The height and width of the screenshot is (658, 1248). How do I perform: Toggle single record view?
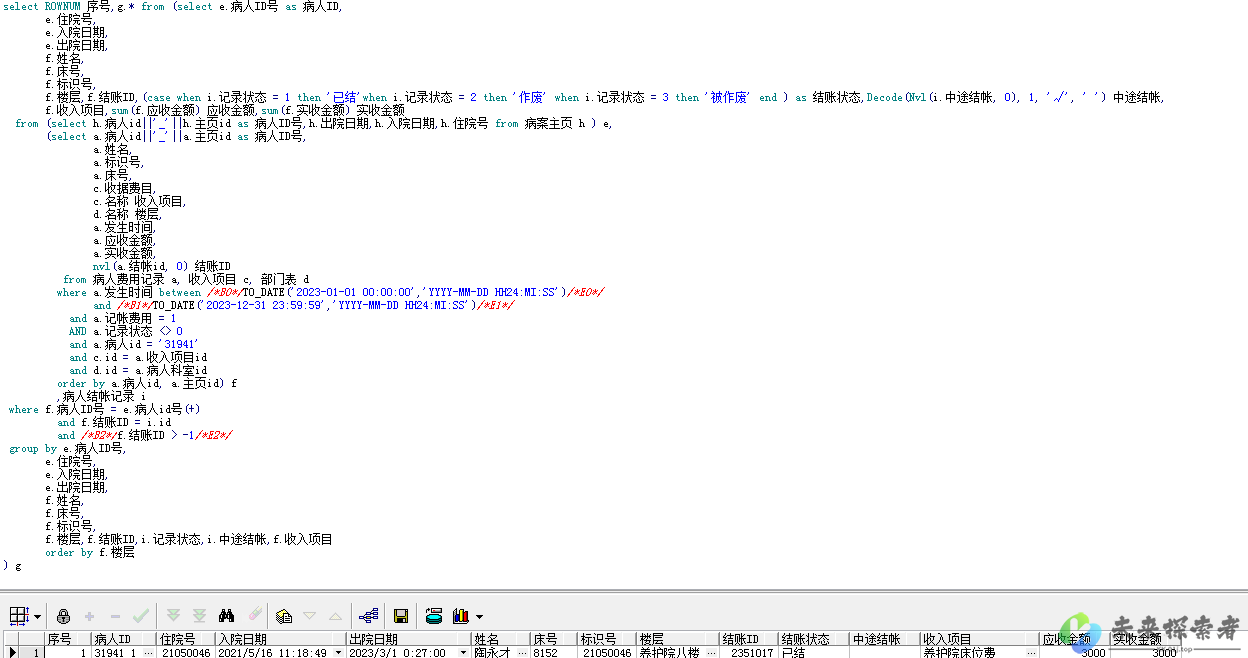pyautogui.click(x=284, y=616)
